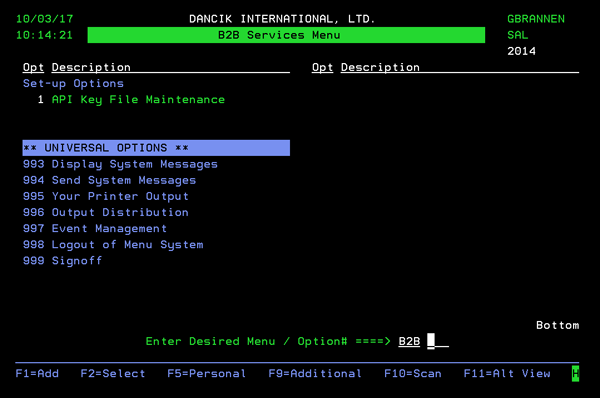The height and width of the screenshot is (398, 600).
Task: Click the time 10:14:21
Action: click(44, 35)
